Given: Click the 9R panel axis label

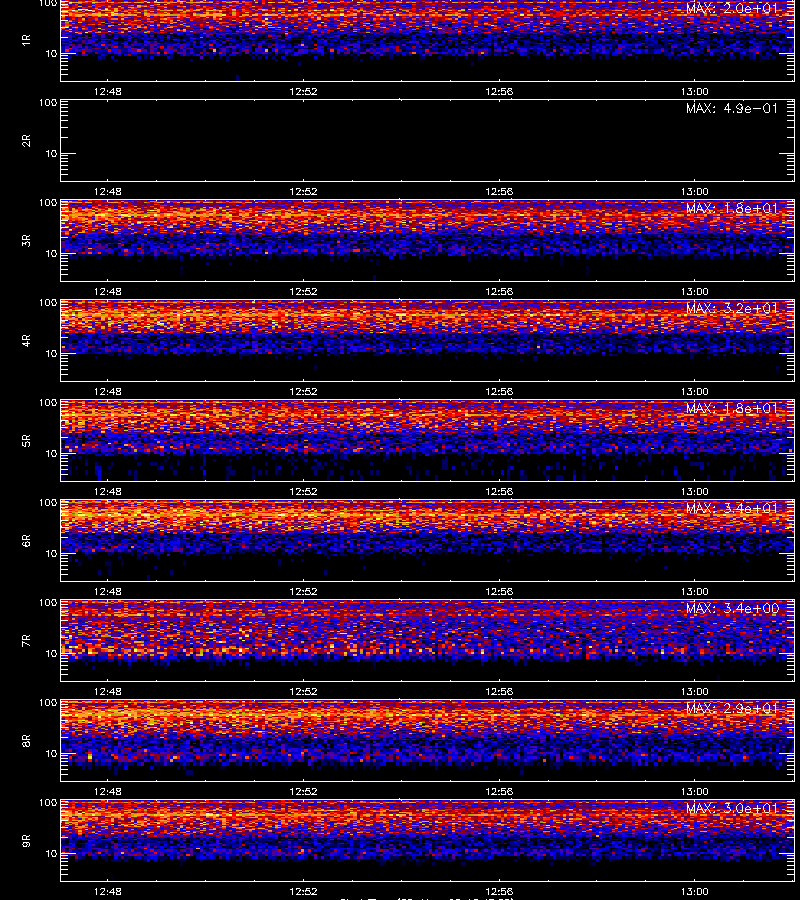Looking at the screenshot, I should [x=26, y=841].
